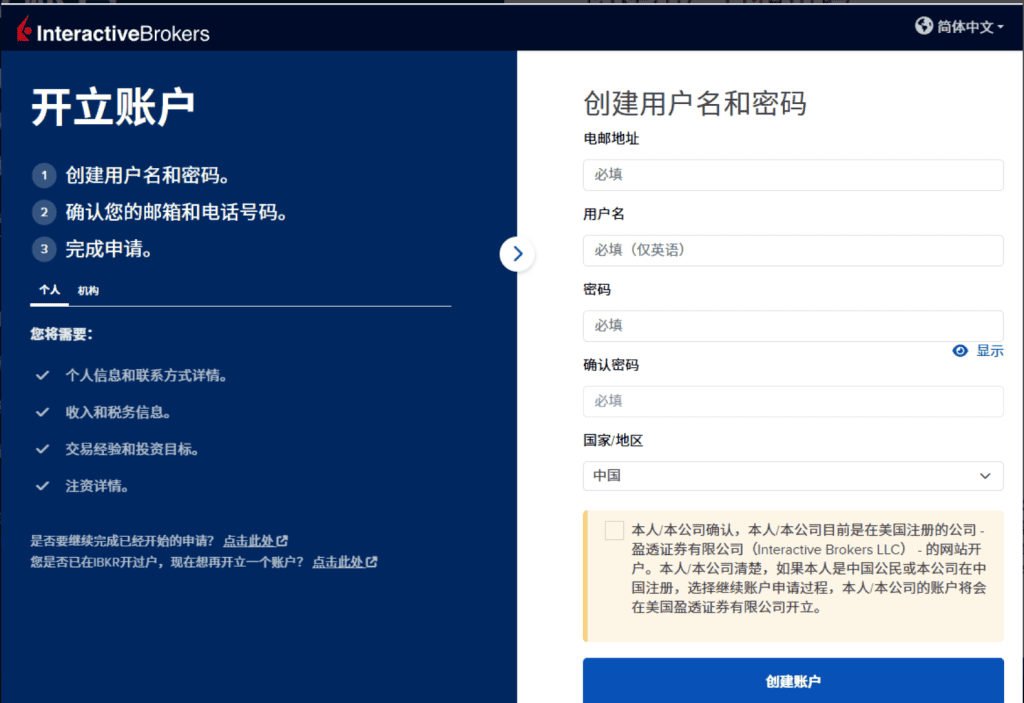1024x703 pixels.
Task: Click step 3 number circle icon
Action: tap(44, 249)
